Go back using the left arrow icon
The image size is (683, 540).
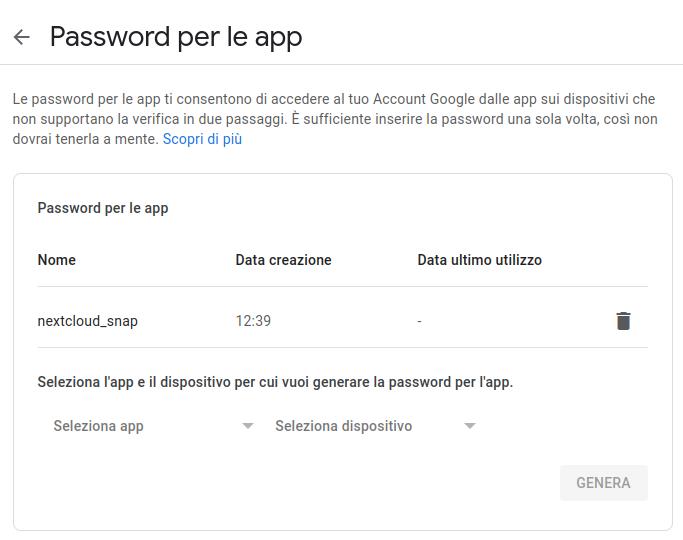point(21,37)
